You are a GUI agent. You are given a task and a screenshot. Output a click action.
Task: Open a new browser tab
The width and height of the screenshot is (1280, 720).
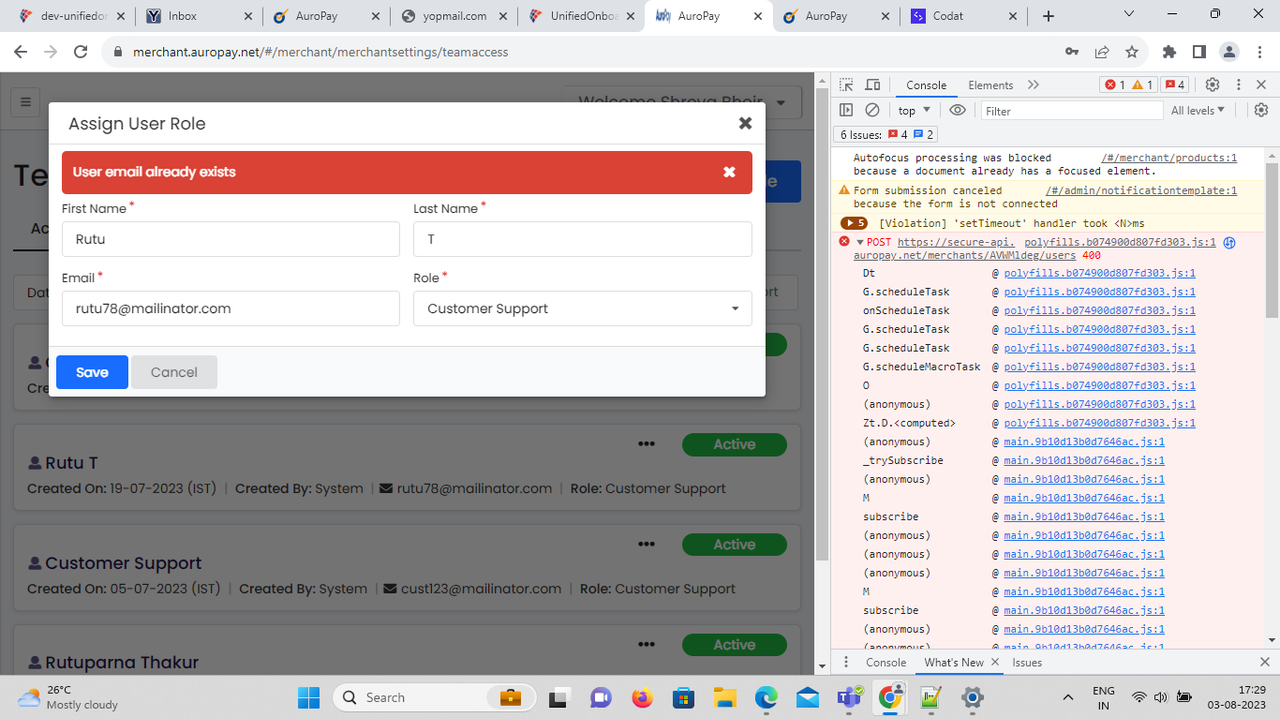(1048, 16)
